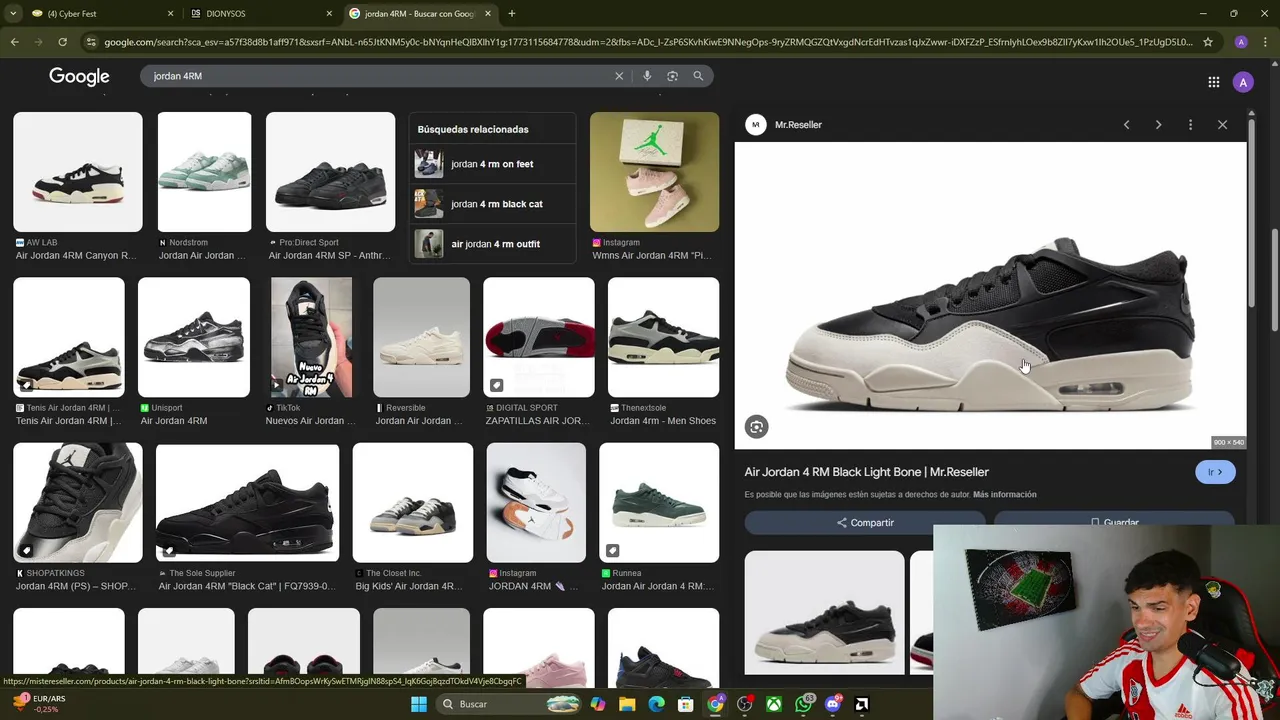
Task: Reload the page
Action: click(62, 42)
